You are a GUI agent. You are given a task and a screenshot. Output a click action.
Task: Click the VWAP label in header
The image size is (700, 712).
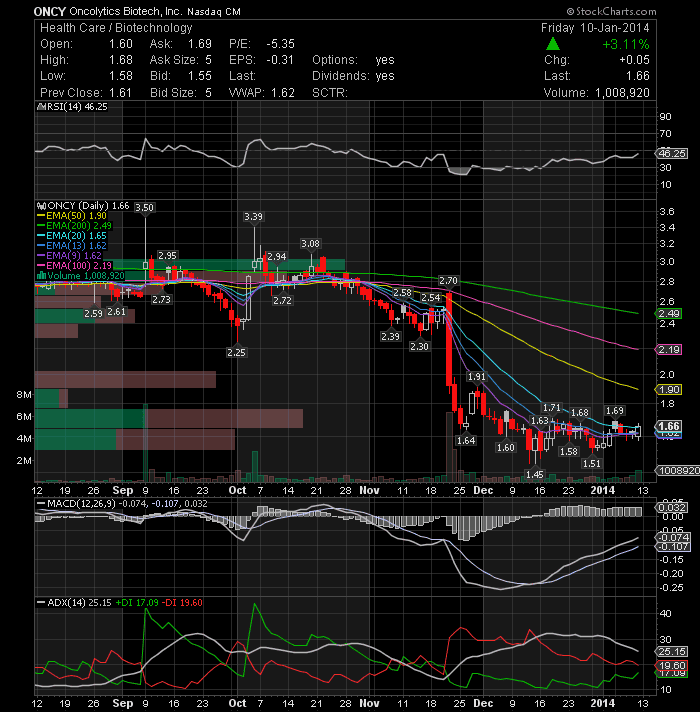point(248,93)
